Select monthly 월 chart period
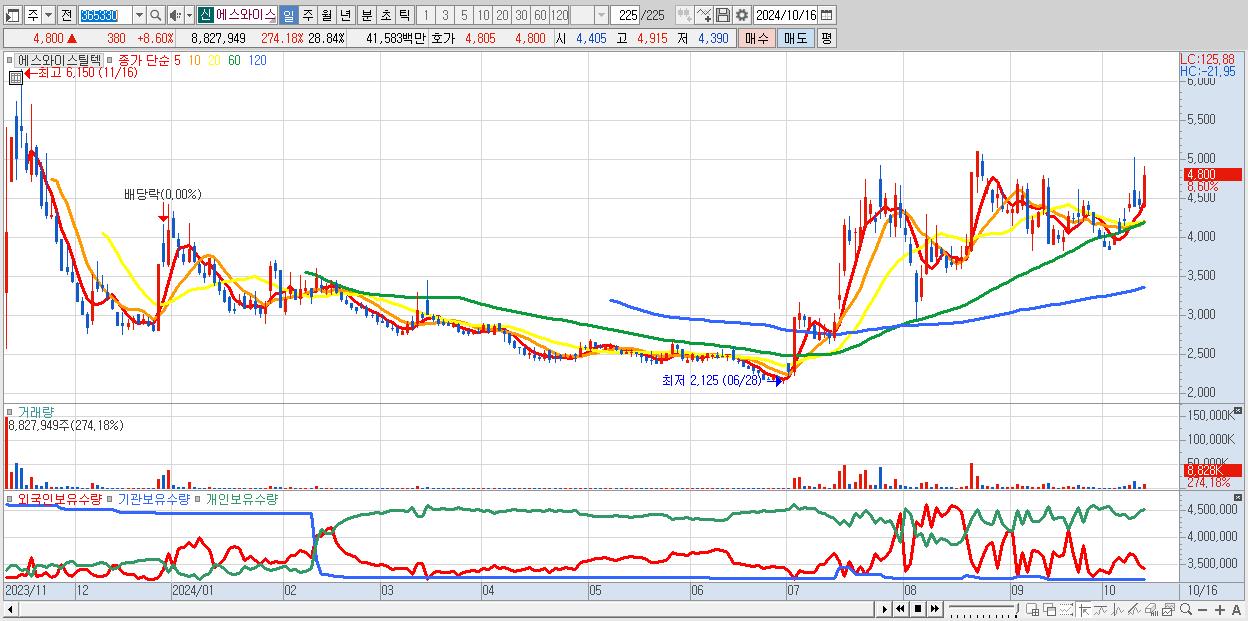1248x621 pixels. (x=326, y=15)
